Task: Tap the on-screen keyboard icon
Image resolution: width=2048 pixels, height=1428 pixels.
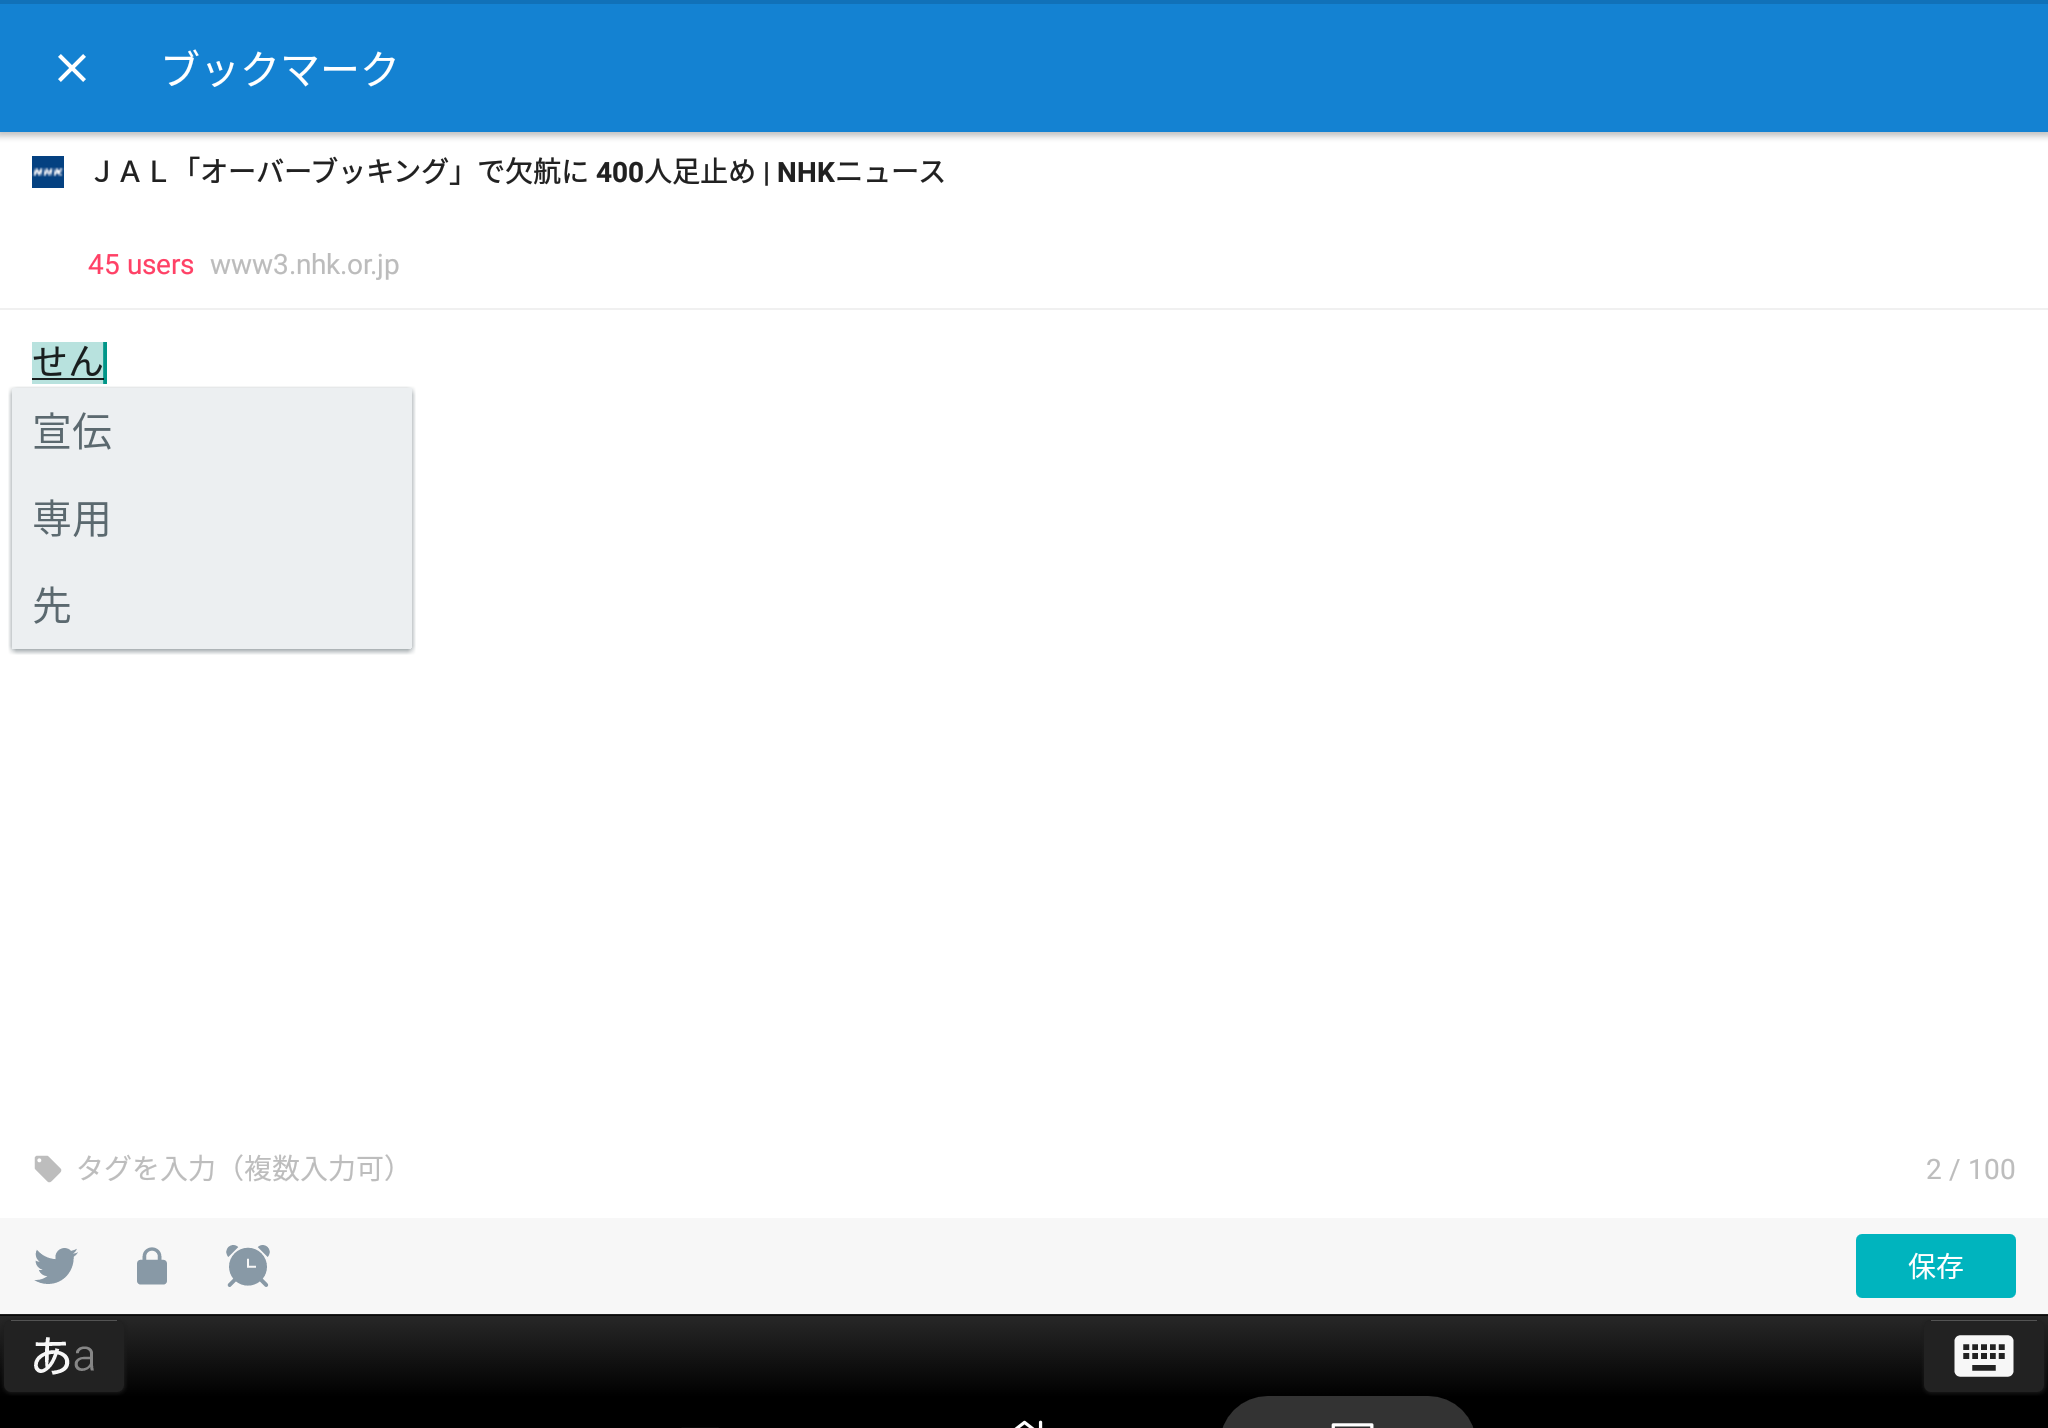Action: pyautogui.click(x=1983, y=1356)
